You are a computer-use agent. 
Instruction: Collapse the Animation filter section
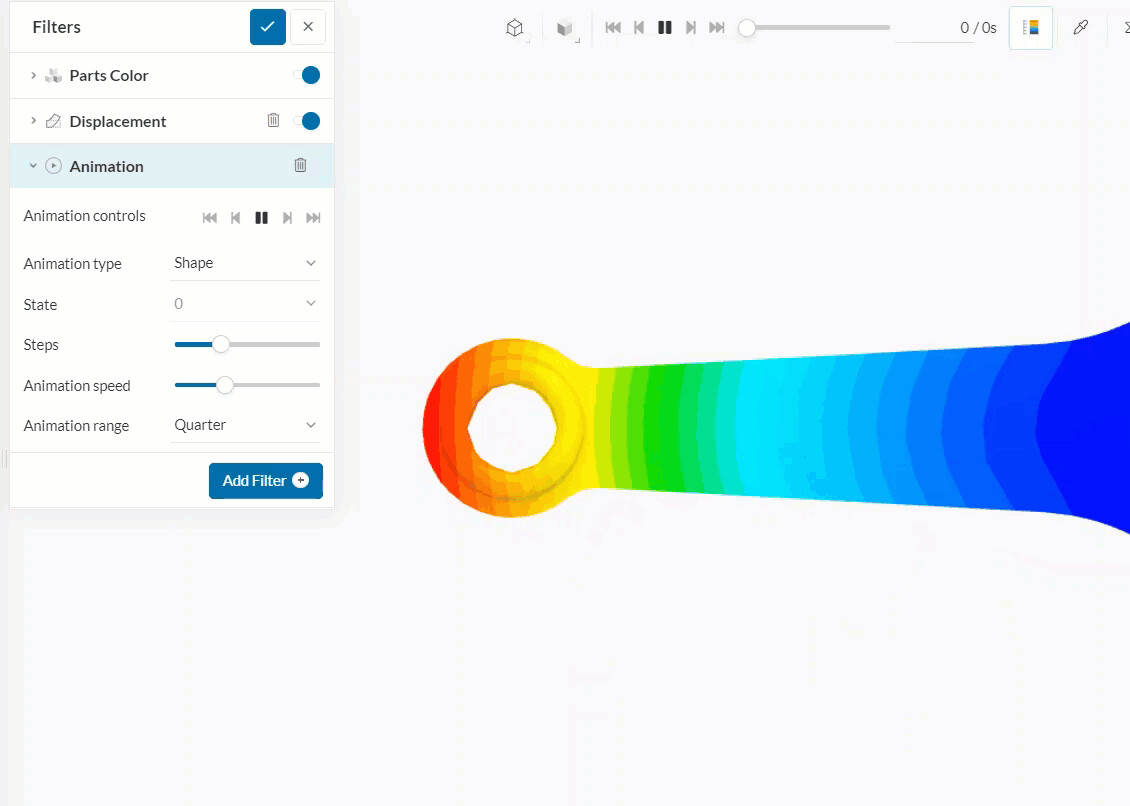33,165
